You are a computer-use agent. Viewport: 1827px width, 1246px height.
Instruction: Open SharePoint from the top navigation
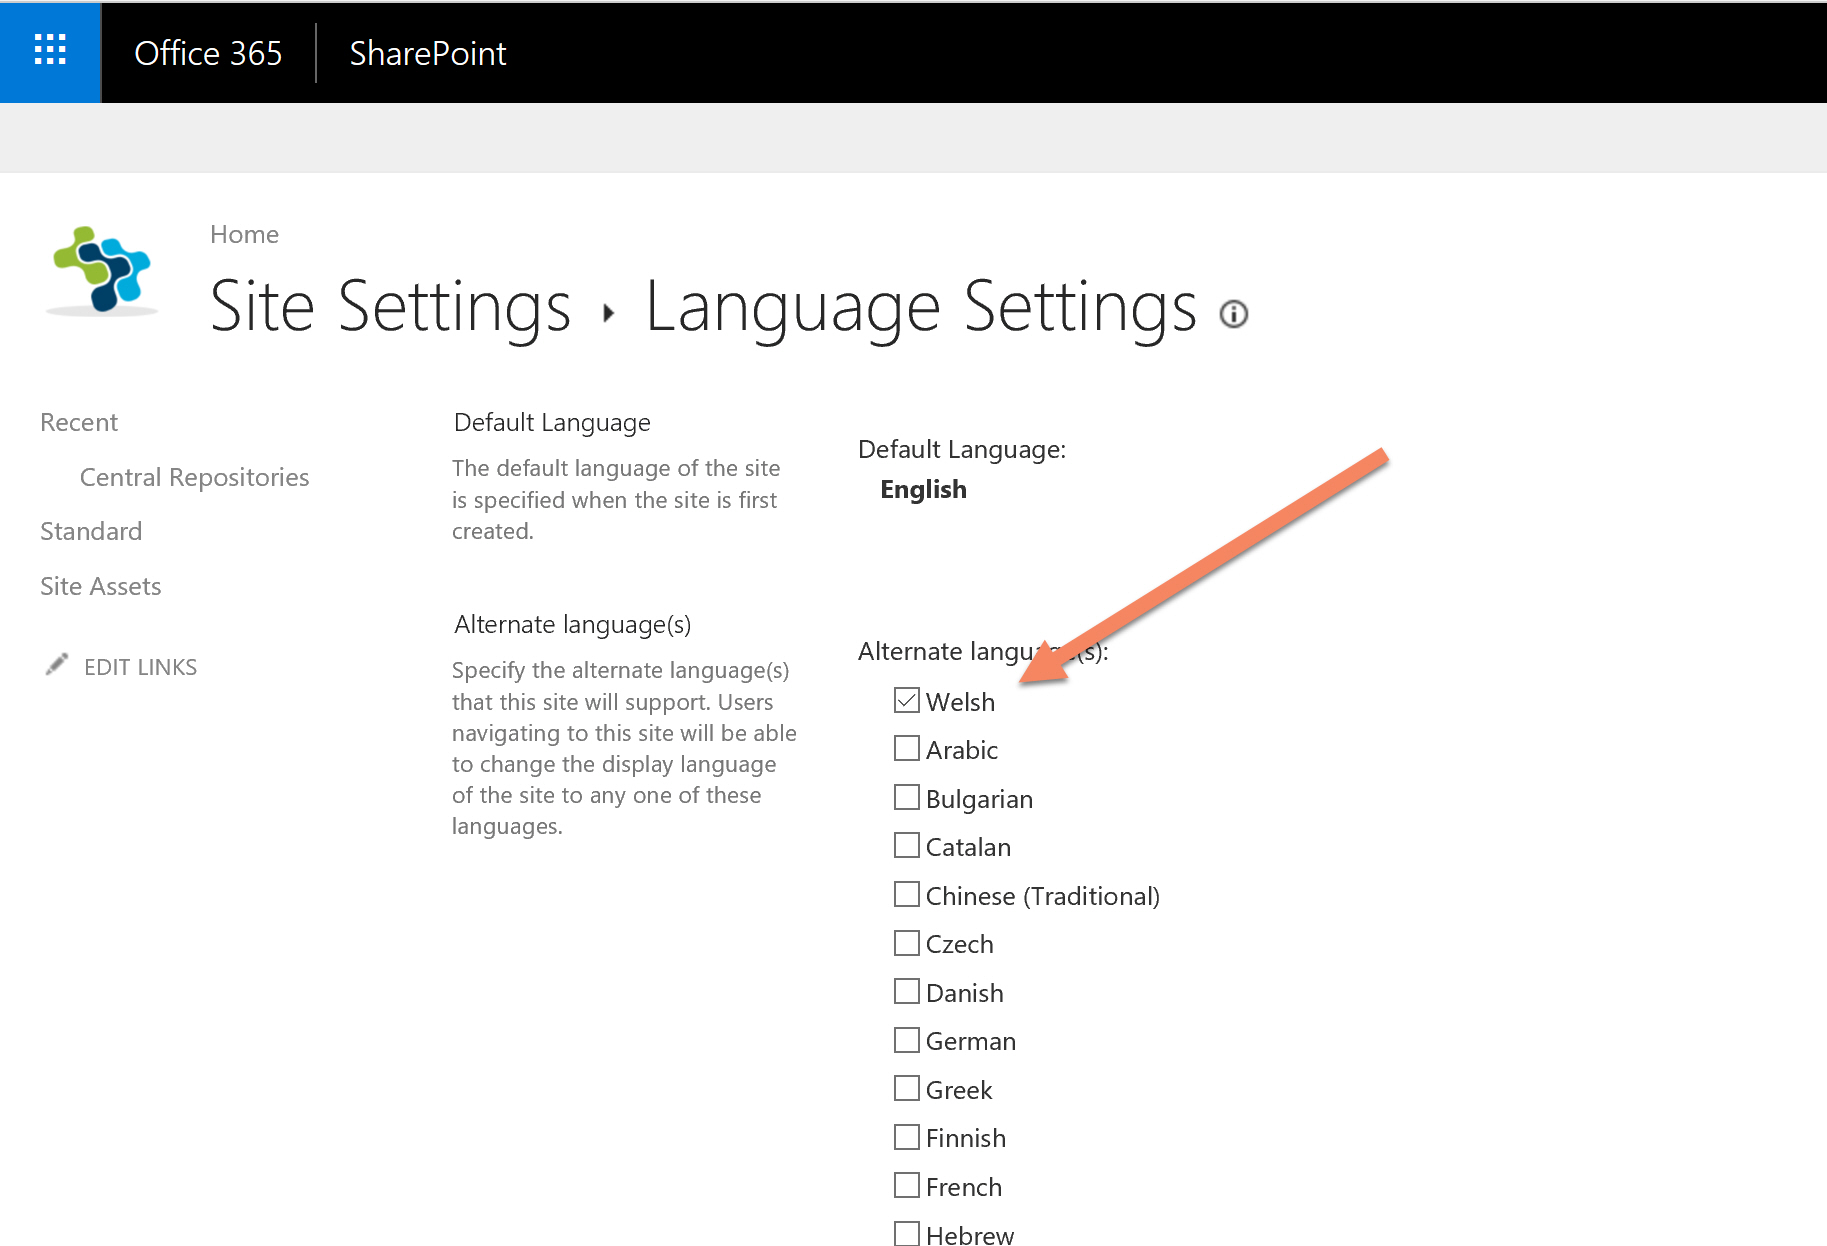point(427,53)
